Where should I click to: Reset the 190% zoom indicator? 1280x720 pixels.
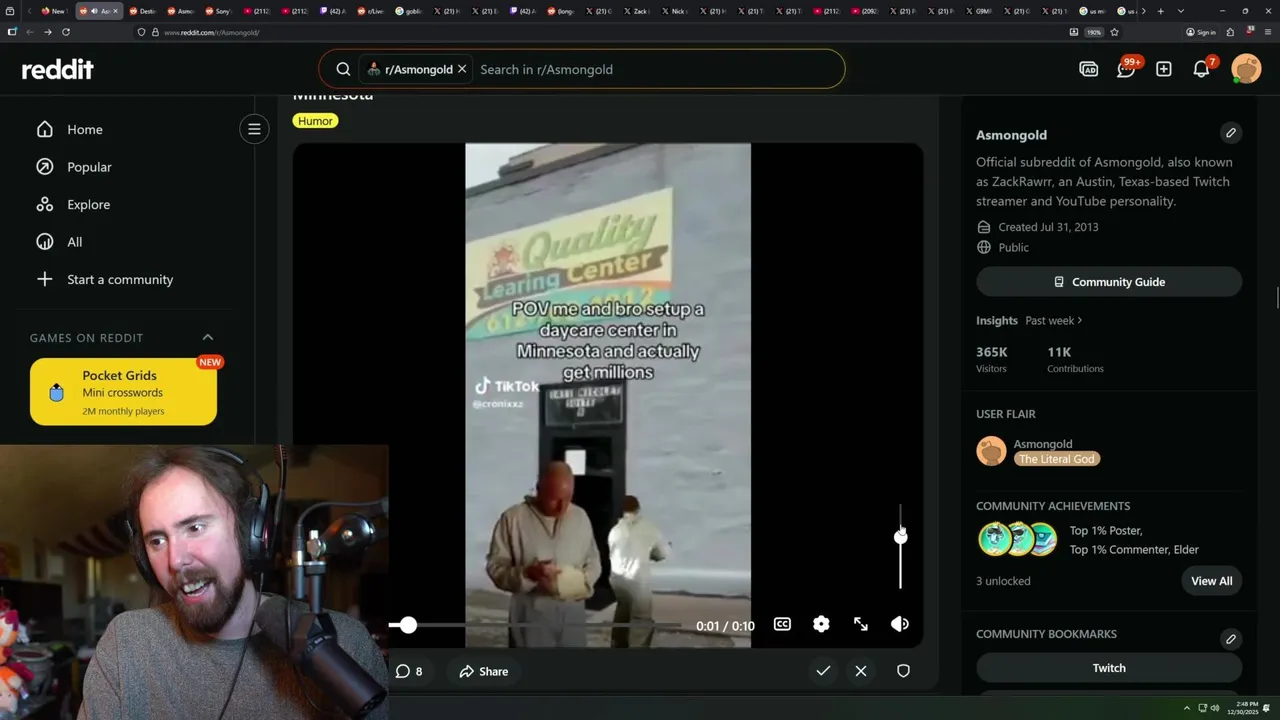click(x=1094, y=32)
